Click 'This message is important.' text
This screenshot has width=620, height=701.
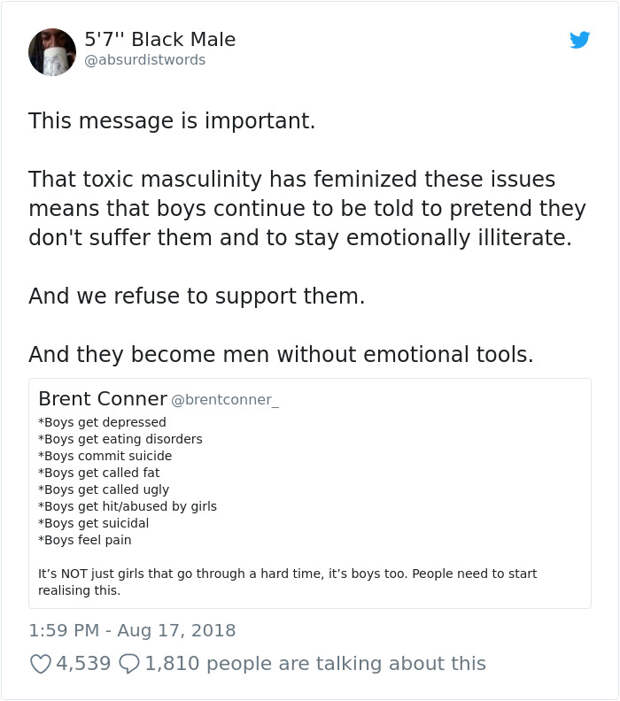coord(172,121)
